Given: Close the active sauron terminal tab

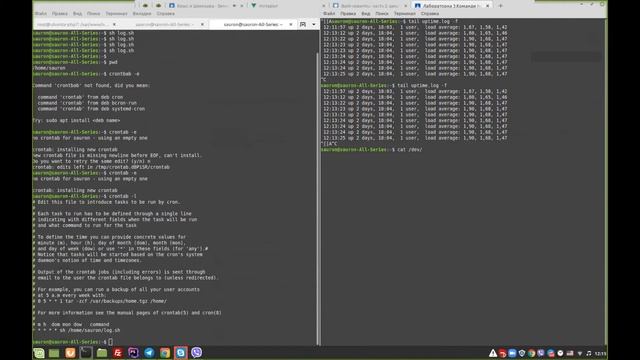Looking at the screenshot, I should (x=291, y=24).
